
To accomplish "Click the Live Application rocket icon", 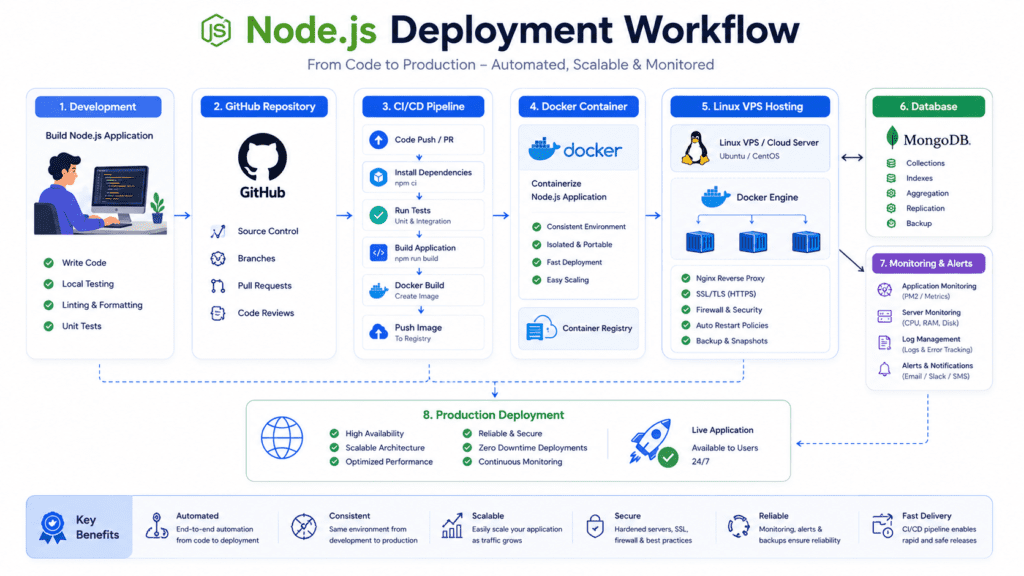I will 654,443.
